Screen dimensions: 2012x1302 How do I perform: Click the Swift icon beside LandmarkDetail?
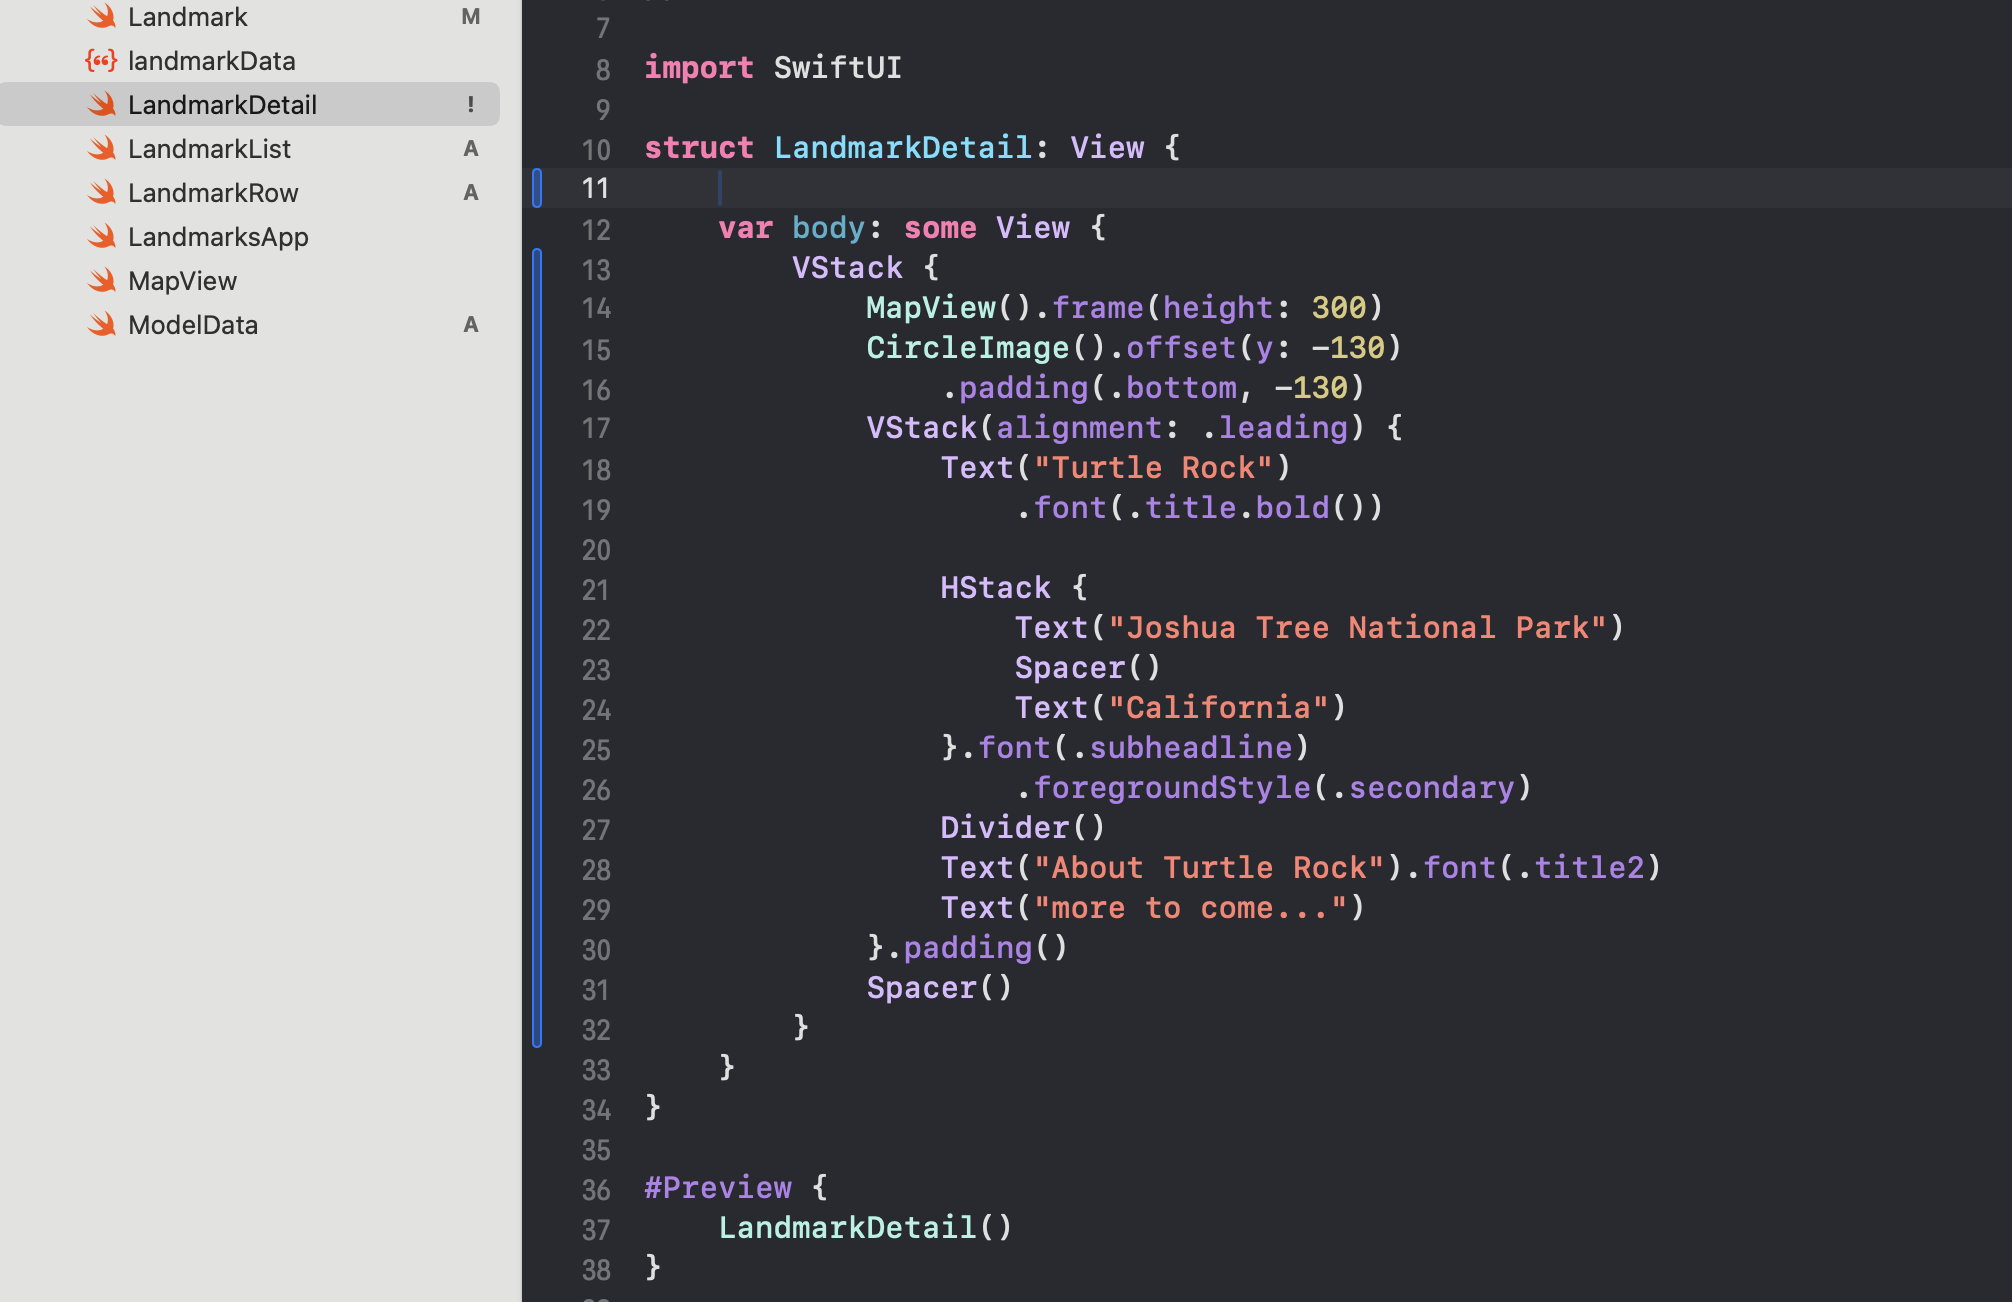click(x=101, y=105)
